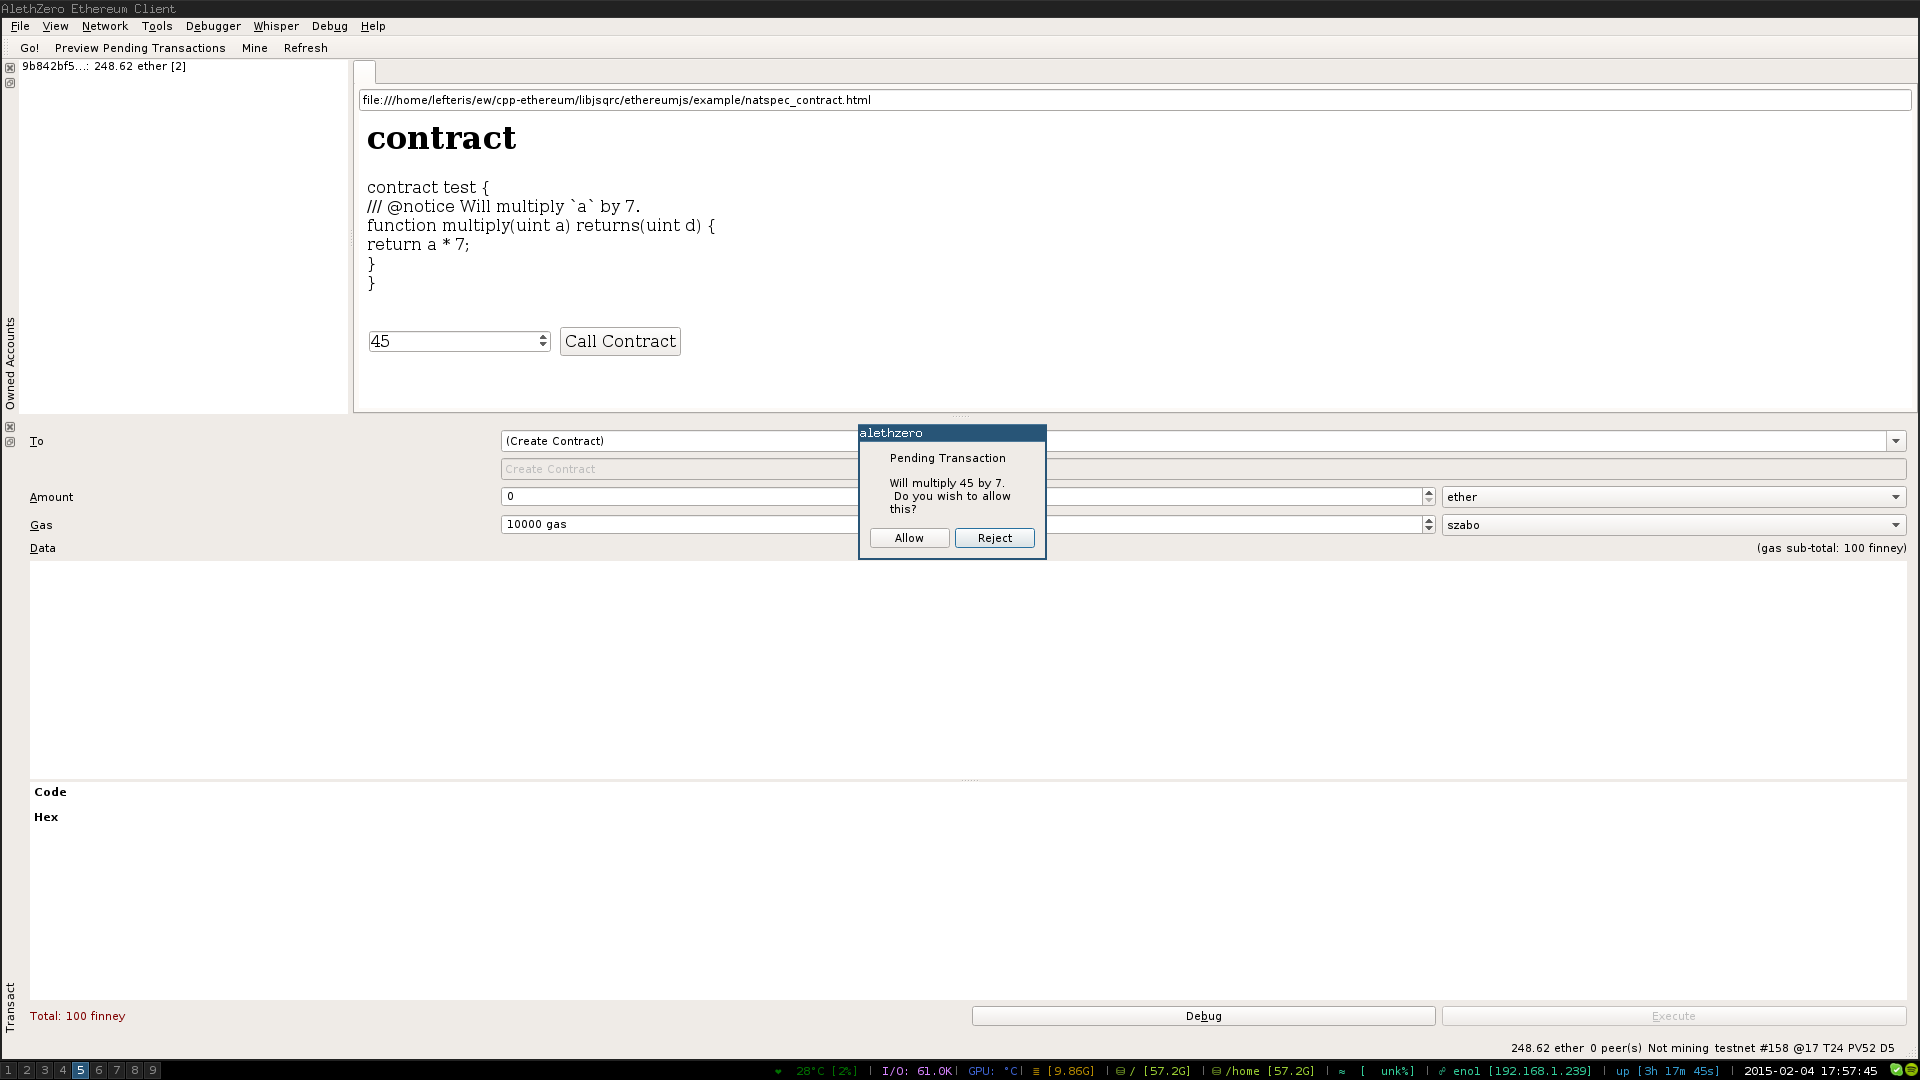Switch to workspace 9
This screenshot has height=1080, width=1920.
(153, 1070)
